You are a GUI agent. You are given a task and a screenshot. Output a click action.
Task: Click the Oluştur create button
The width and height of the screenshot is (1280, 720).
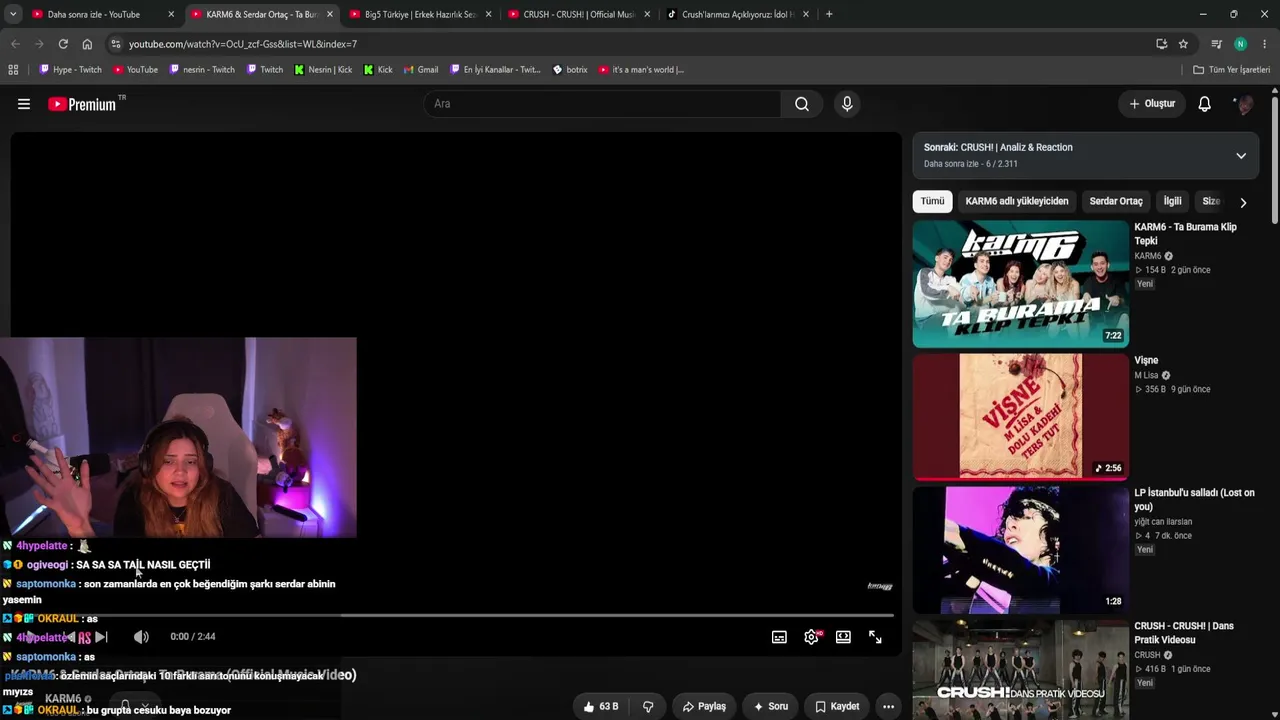[x=1152, y=104]
